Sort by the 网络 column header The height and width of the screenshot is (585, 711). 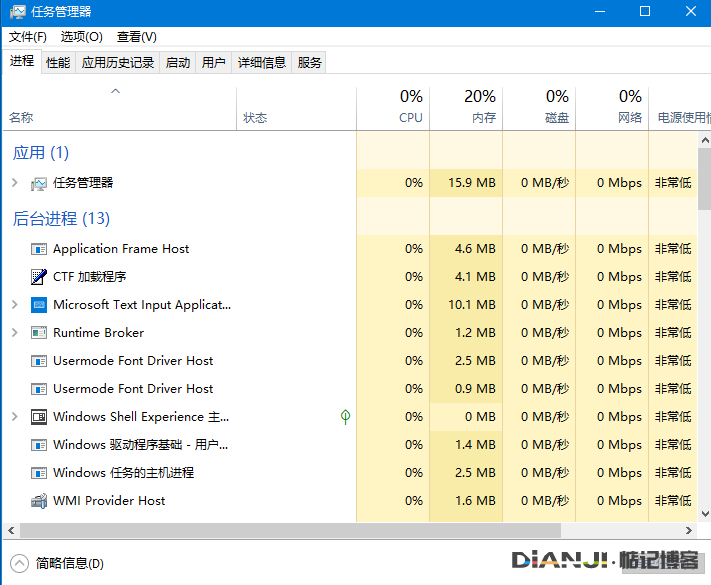(x=612, y=108)
